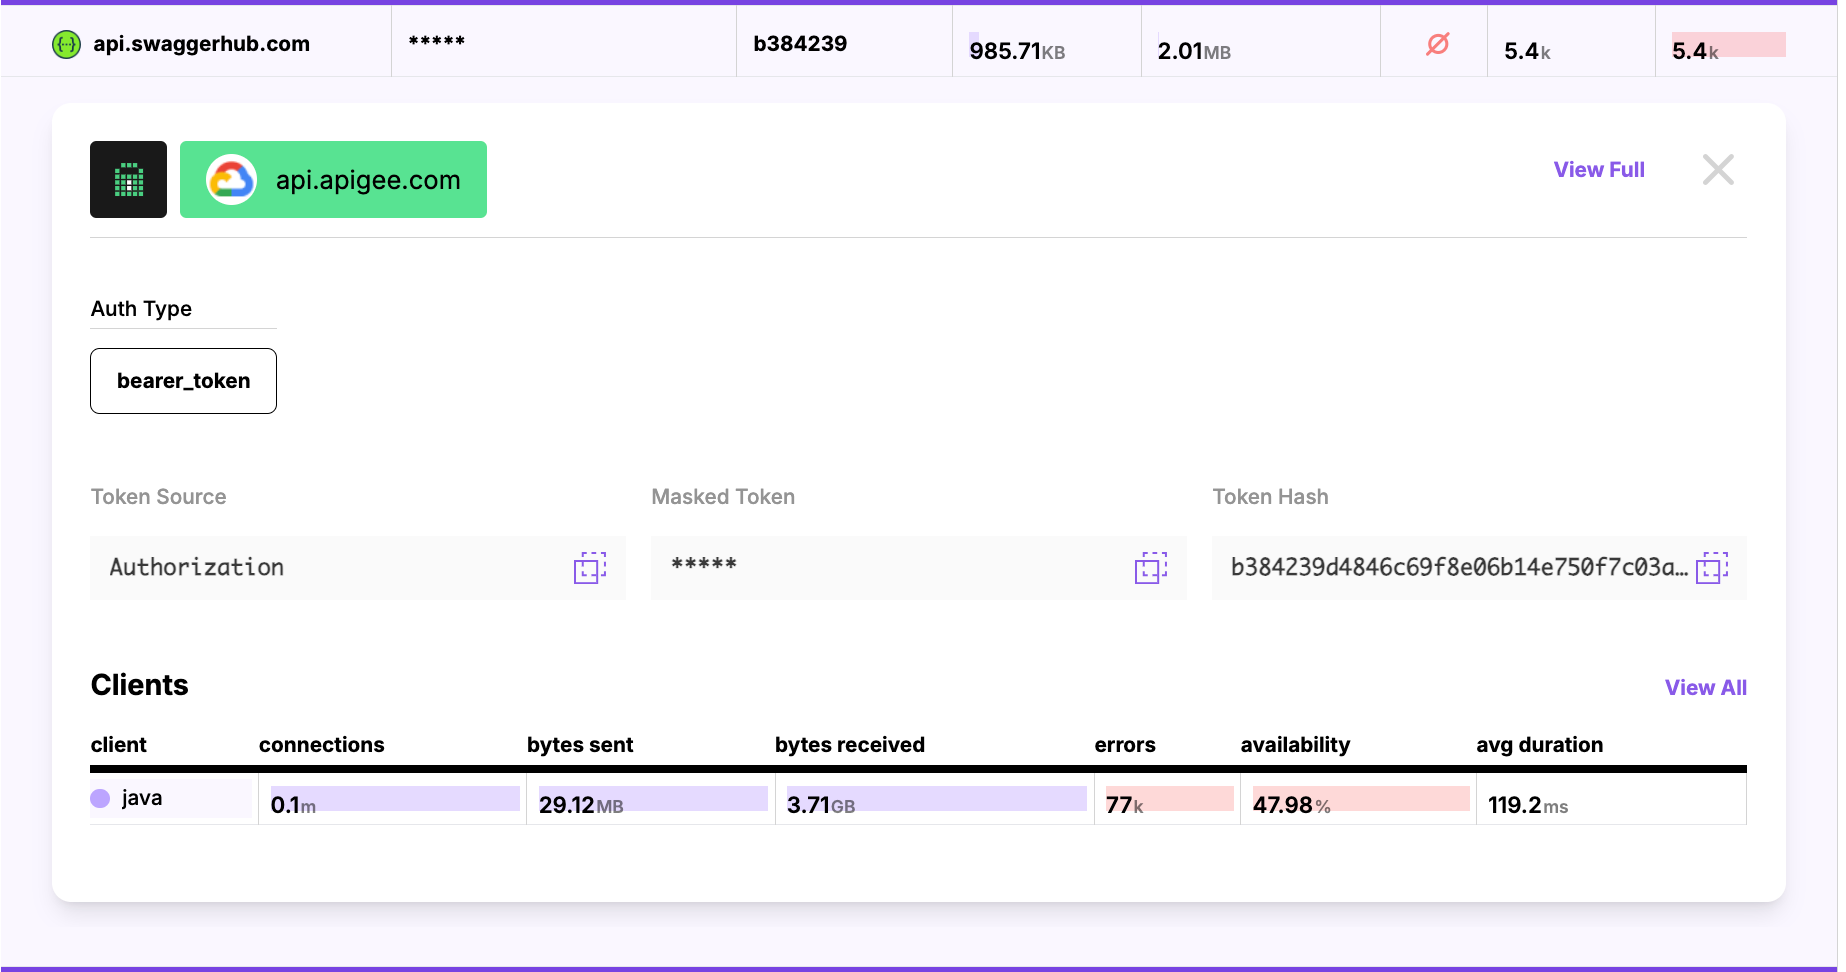Close the api.apigee.com detail panel
Screen dimensions: 1846x972
click(1718, 169)
